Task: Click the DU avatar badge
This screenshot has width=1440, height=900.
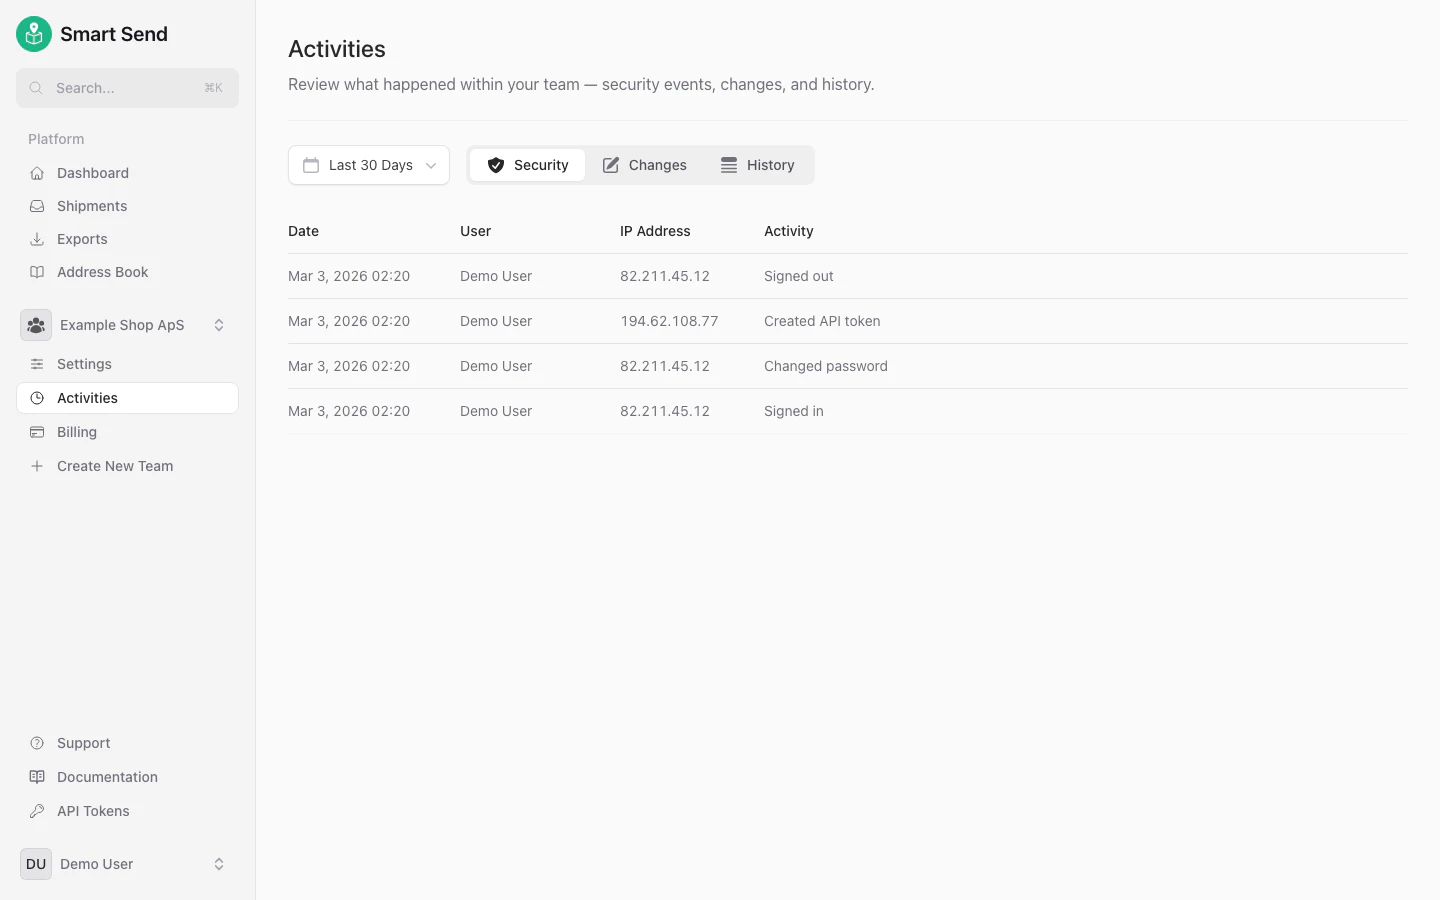Action: coord(35,863)
